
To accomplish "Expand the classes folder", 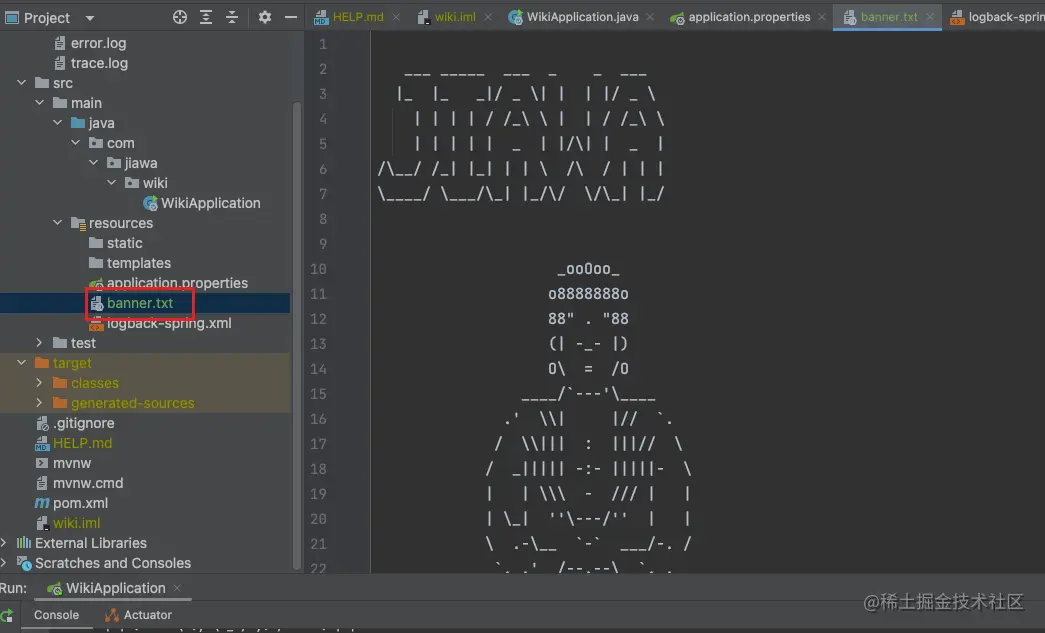I will [39, 382].
